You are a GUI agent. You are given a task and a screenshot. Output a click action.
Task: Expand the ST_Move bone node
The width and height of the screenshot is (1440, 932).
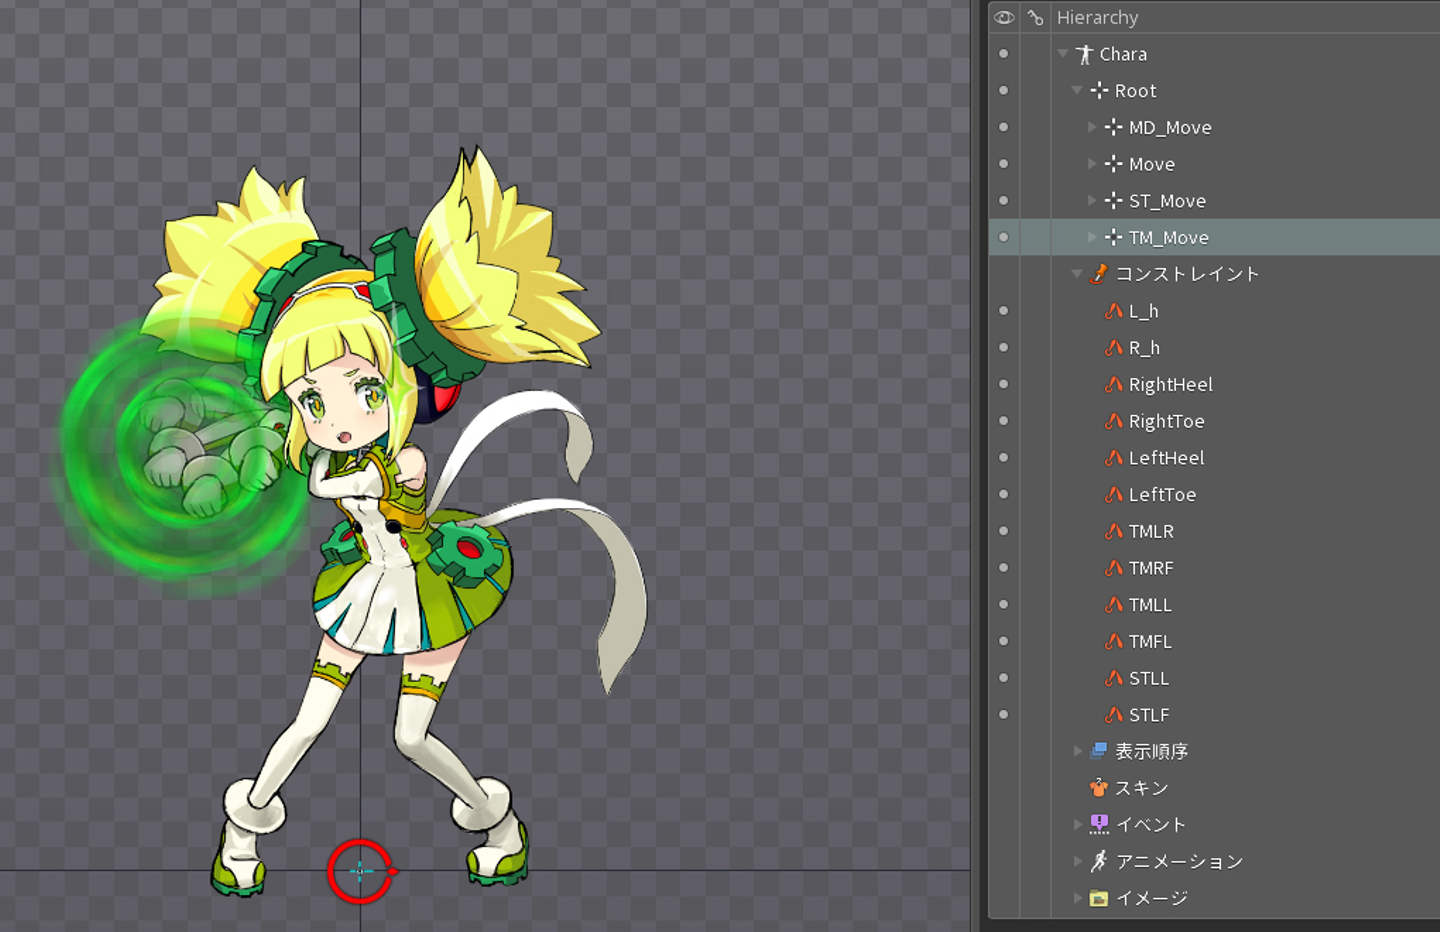click(1092, 201)
